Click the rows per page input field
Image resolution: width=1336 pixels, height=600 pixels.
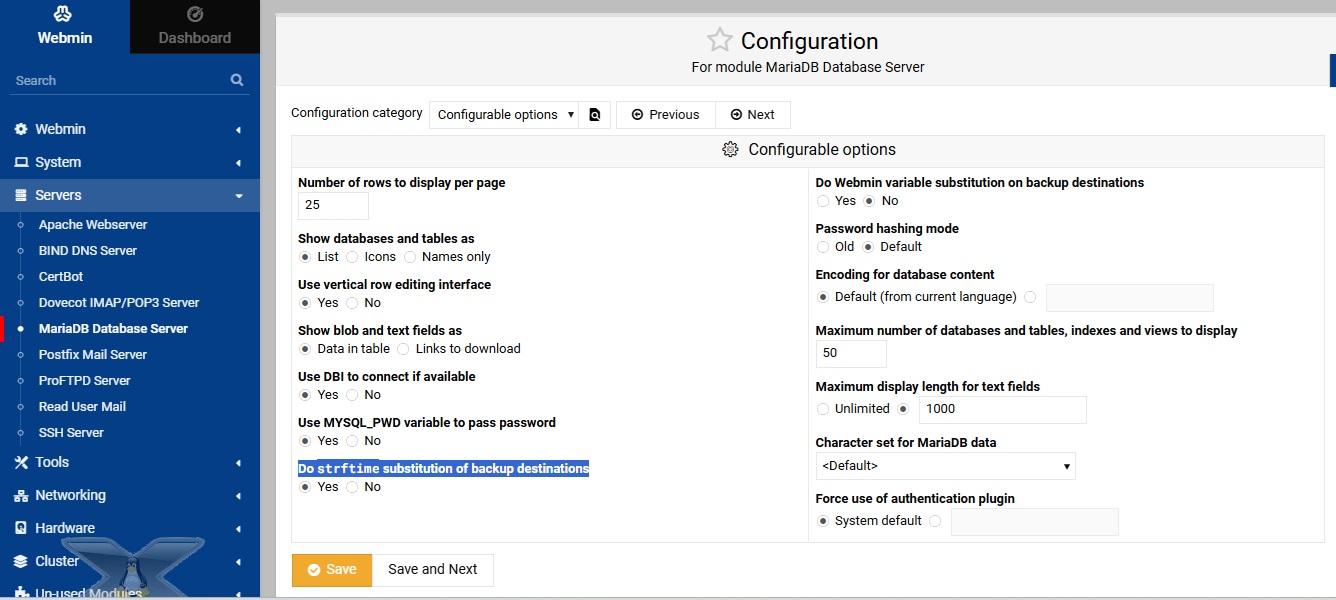333,205
